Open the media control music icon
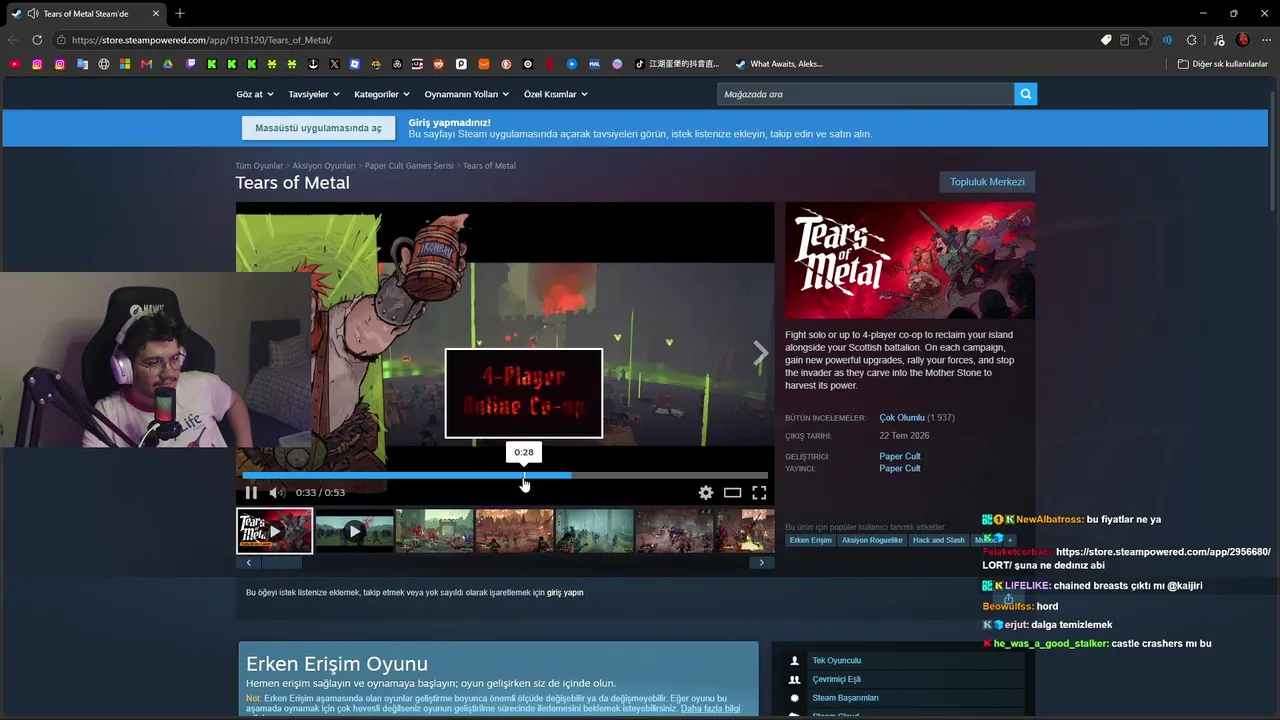This screenshot has height=720, width=1280. coord(1219,40)
